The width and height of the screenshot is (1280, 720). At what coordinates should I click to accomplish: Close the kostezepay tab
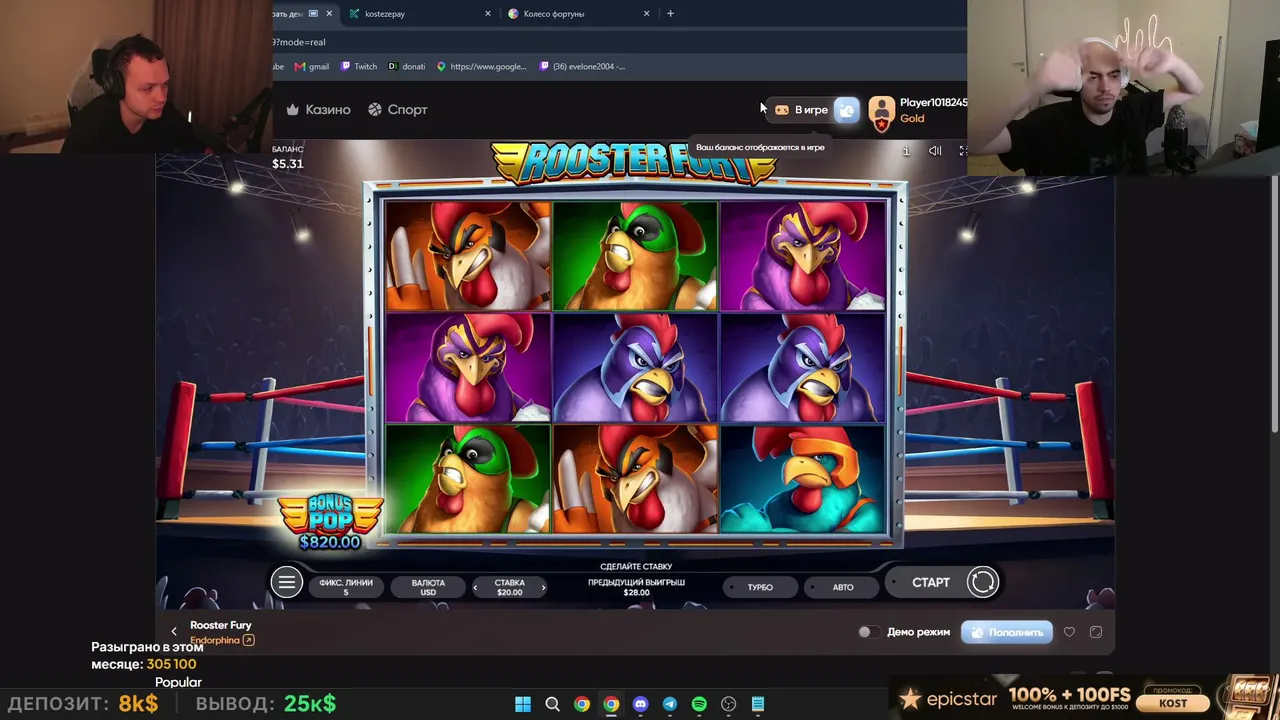coord(488,14)
